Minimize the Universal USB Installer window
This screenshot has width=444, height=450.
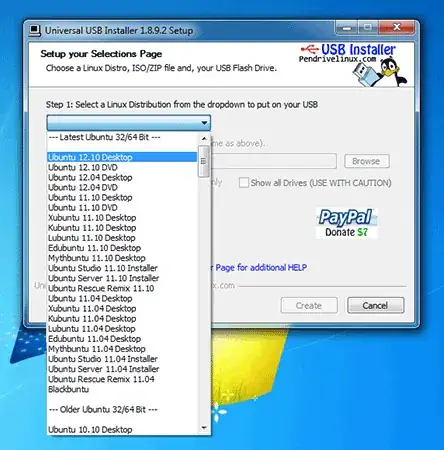tap(347, 28)
